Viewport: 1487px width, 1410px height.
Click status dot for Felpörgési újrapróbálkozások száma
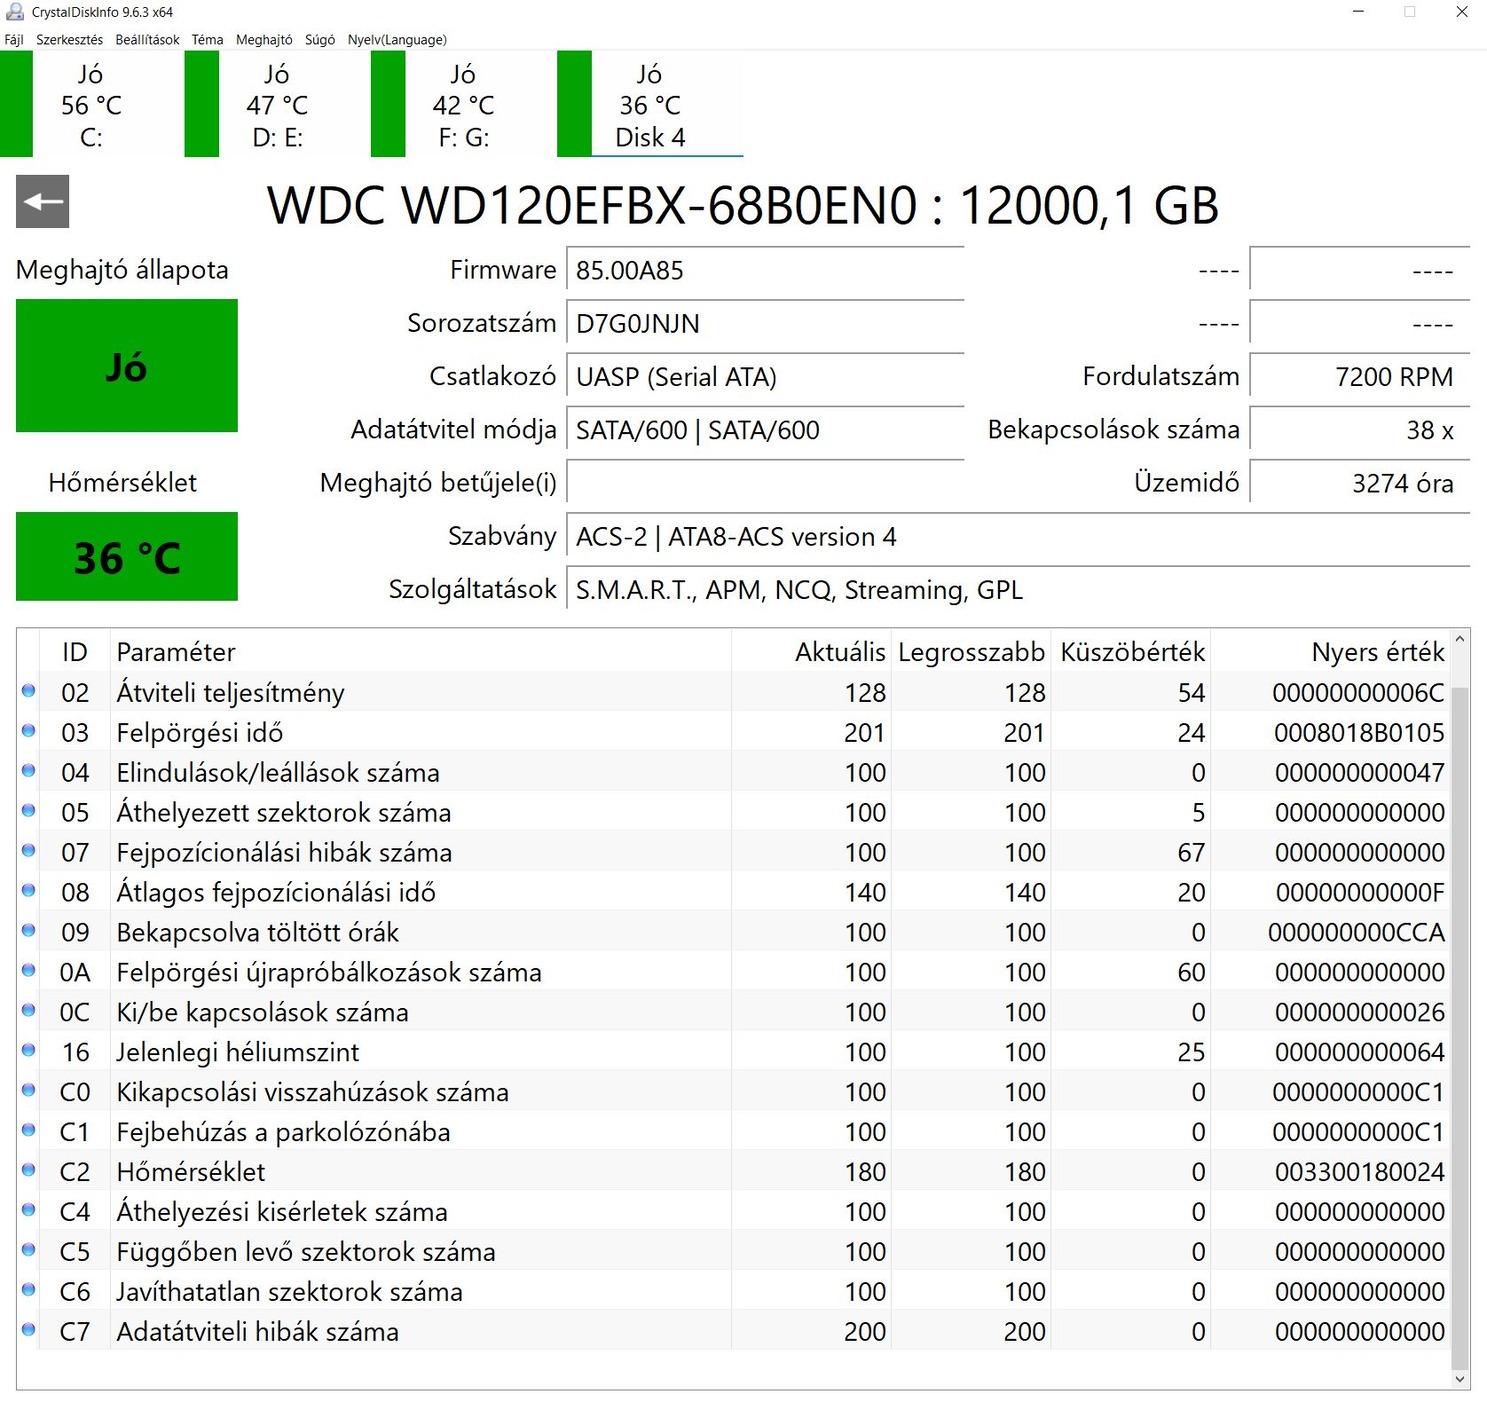pyautogui.click(x=28, y=970)
